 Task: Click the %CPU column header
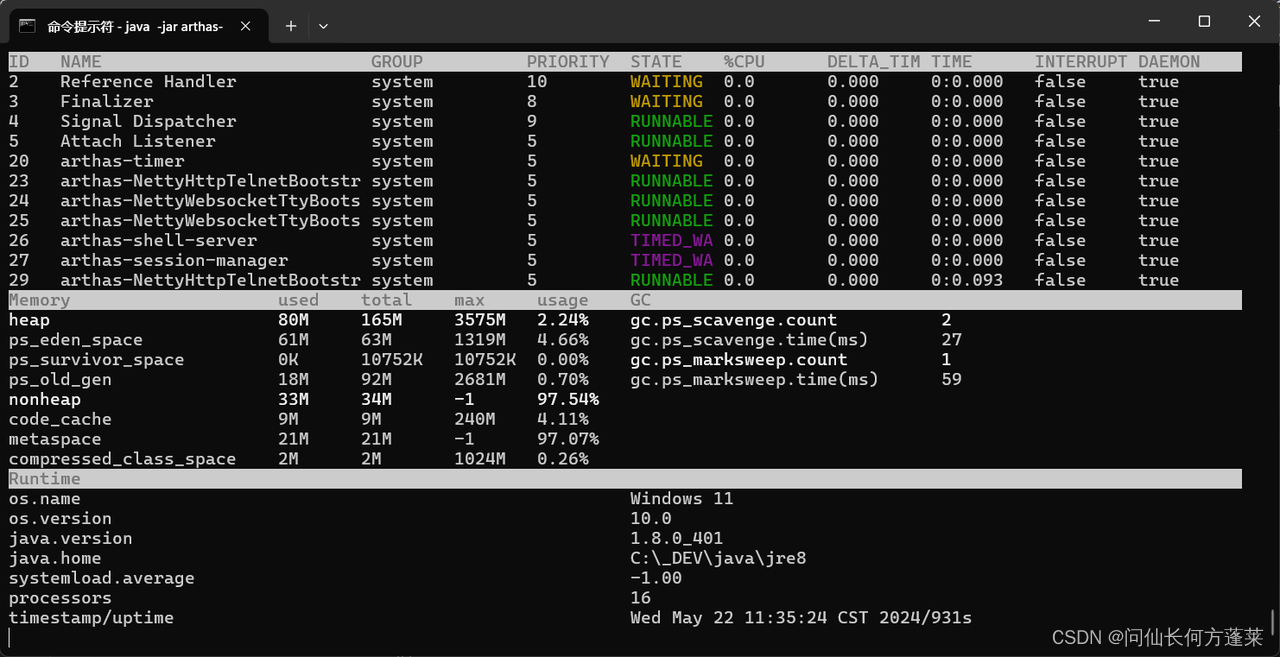[x=744, y=62]
